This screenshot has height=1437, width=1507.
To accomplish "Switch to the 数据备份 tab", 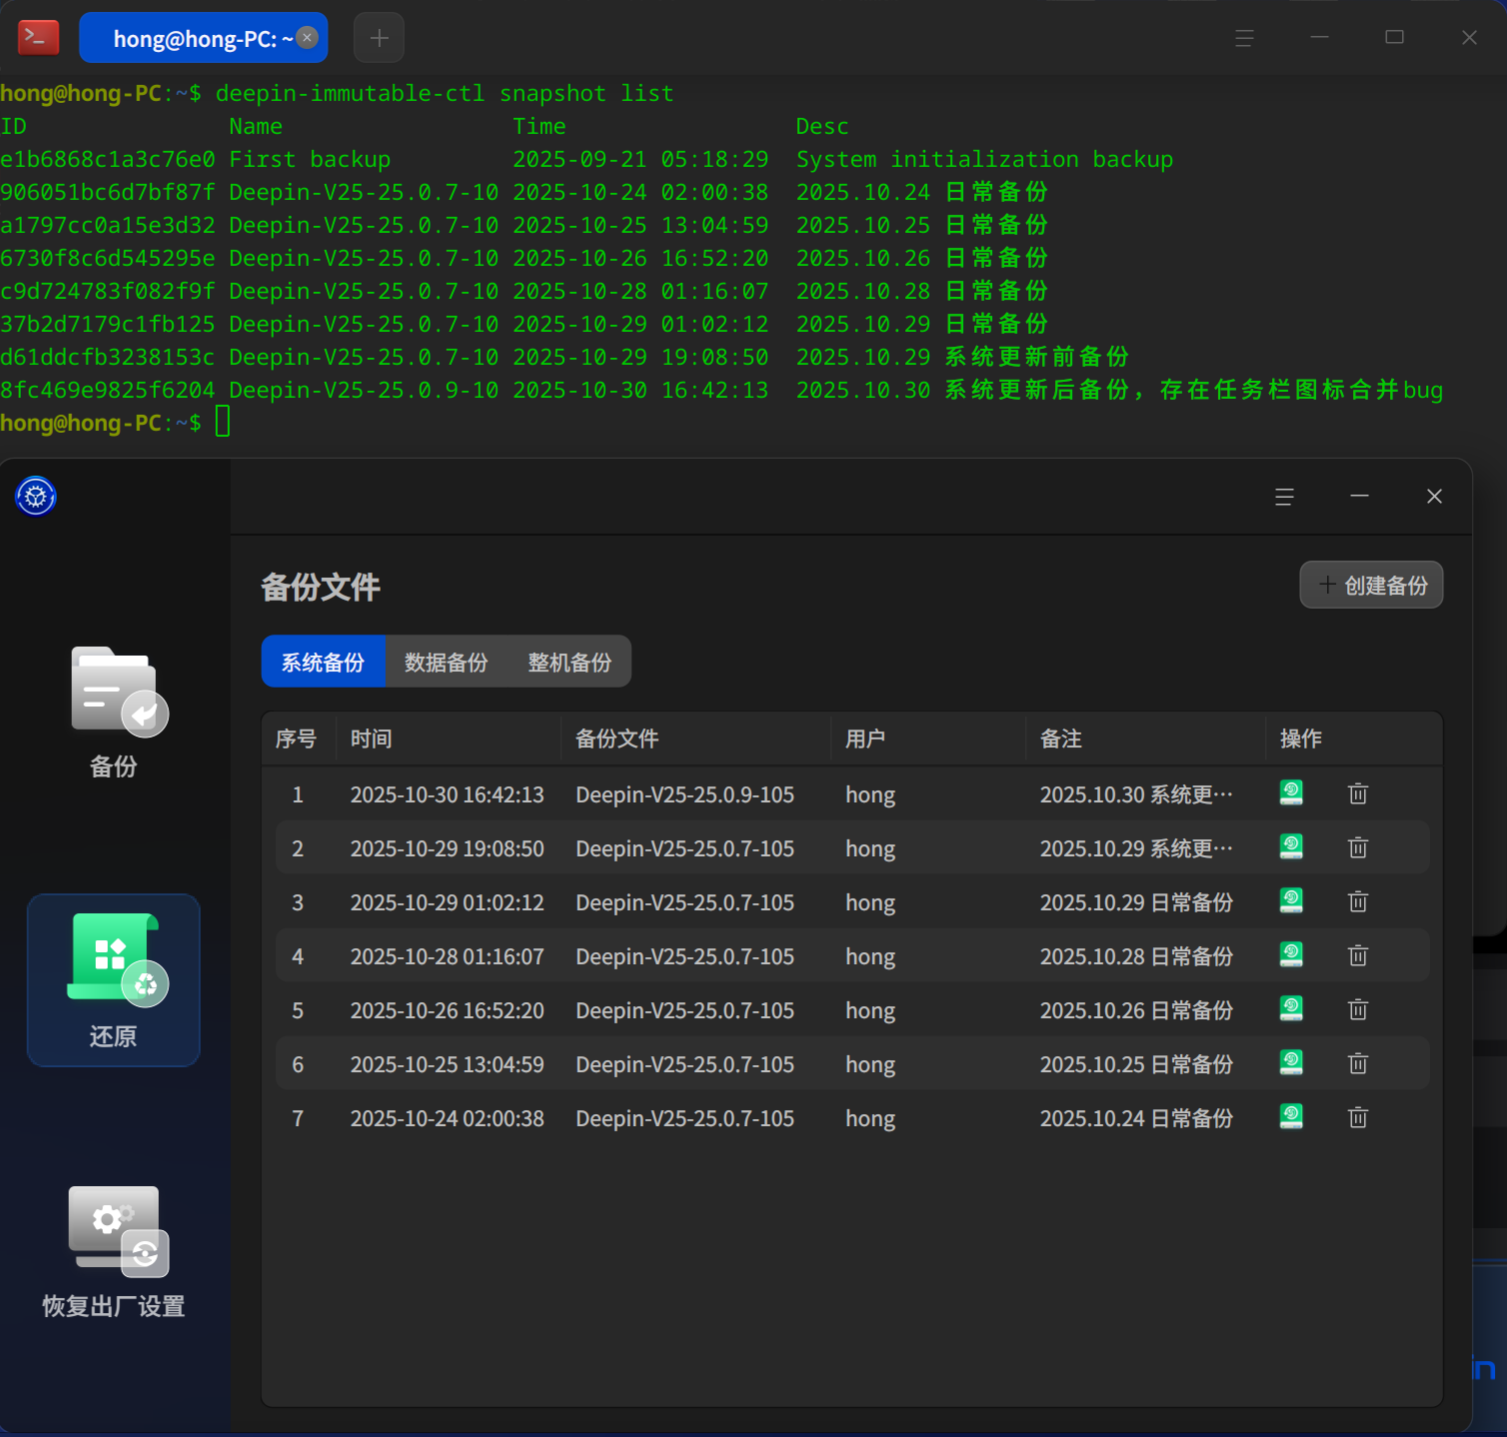I will (x=446, y=662).
